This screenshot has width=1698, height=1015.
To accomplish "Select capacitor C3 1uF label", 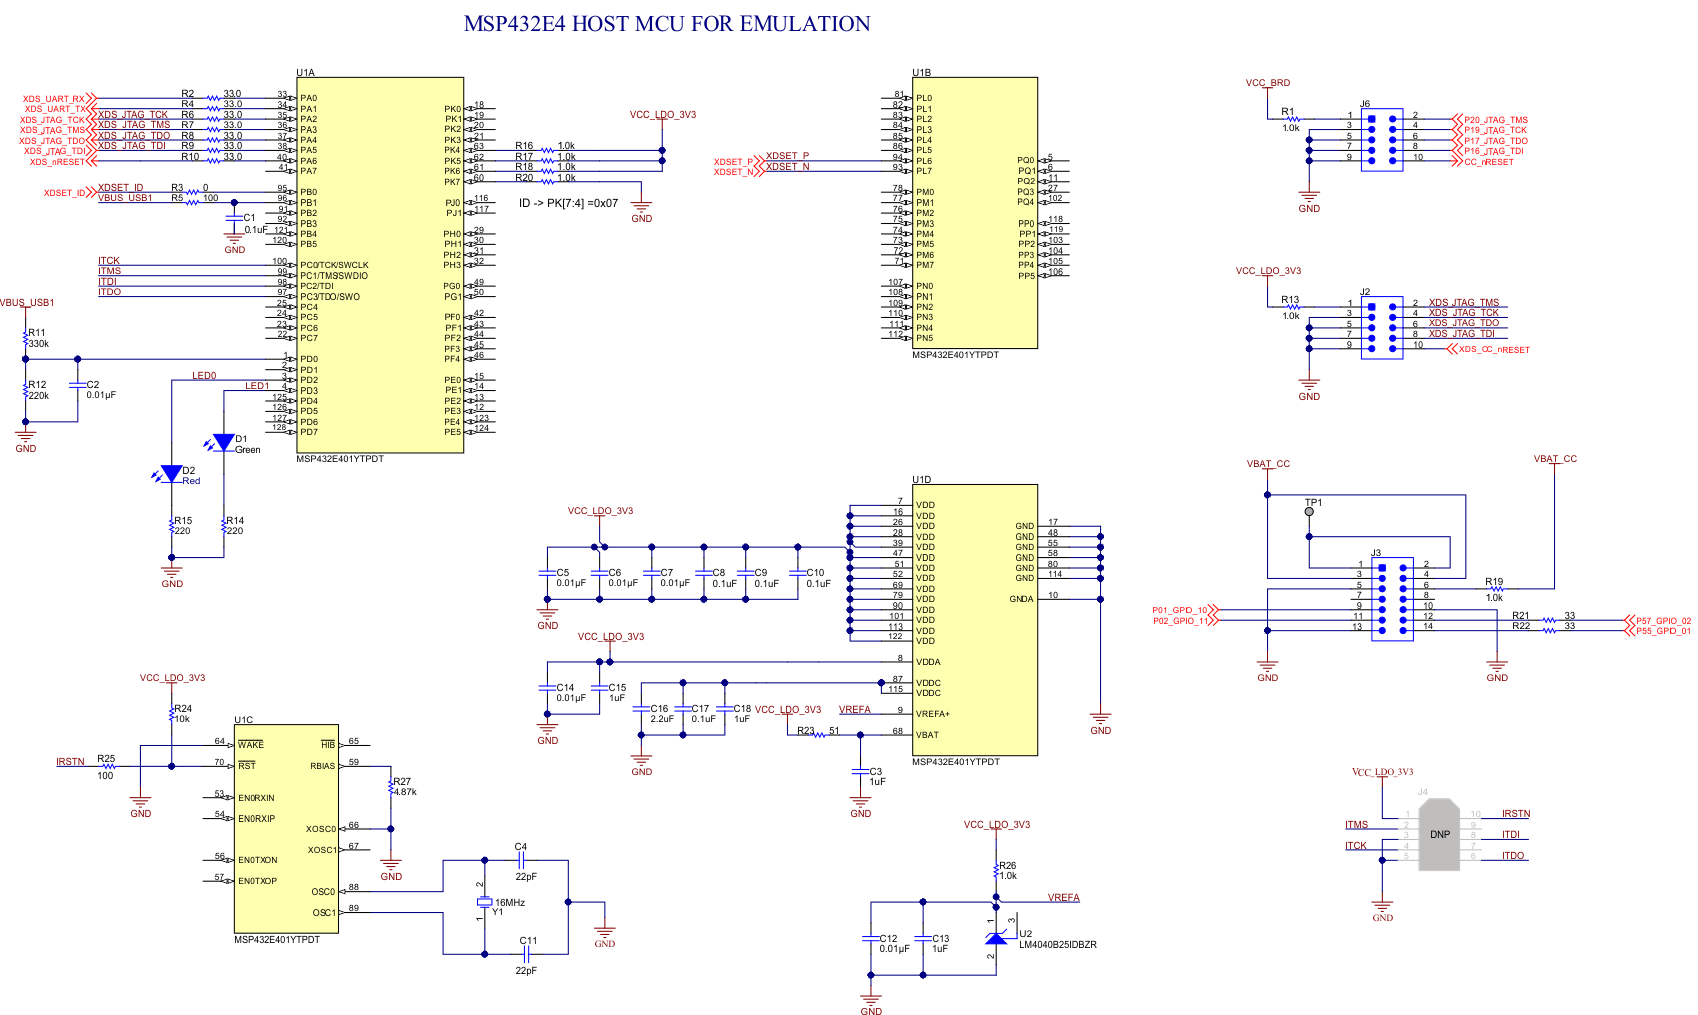I will (877, 776).
